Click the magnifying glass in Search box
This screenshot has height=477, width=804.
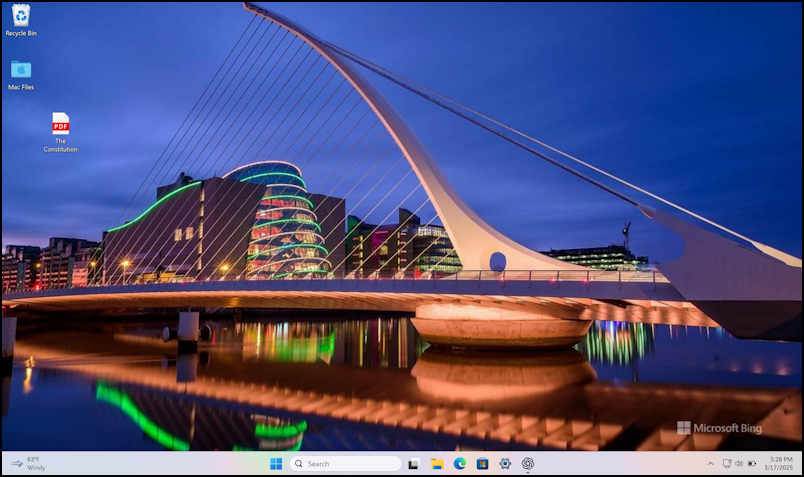299,464
